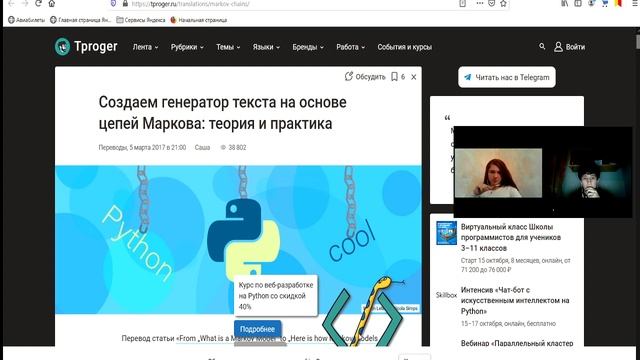The height and width of the screenshot is (360, 640).
Task: Click Обсудить to discuss the article
Action: [x=365, y=76]
